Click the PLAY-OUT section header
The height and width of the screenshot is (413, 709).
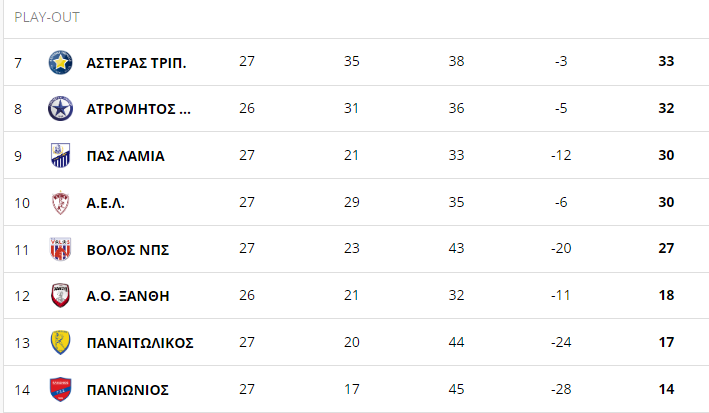pyautogui.click(x=47, y=17)
